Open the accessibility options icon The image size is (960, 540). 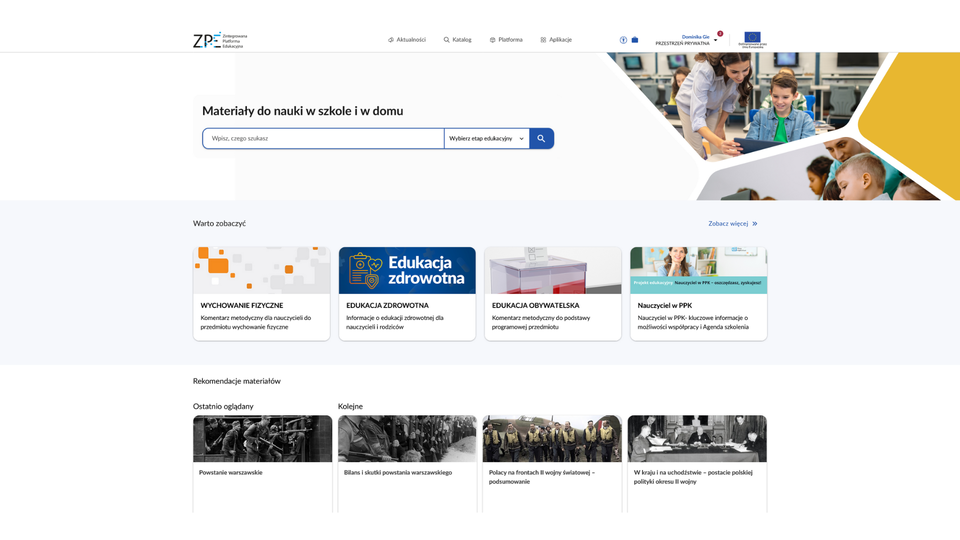coord(623,40)
